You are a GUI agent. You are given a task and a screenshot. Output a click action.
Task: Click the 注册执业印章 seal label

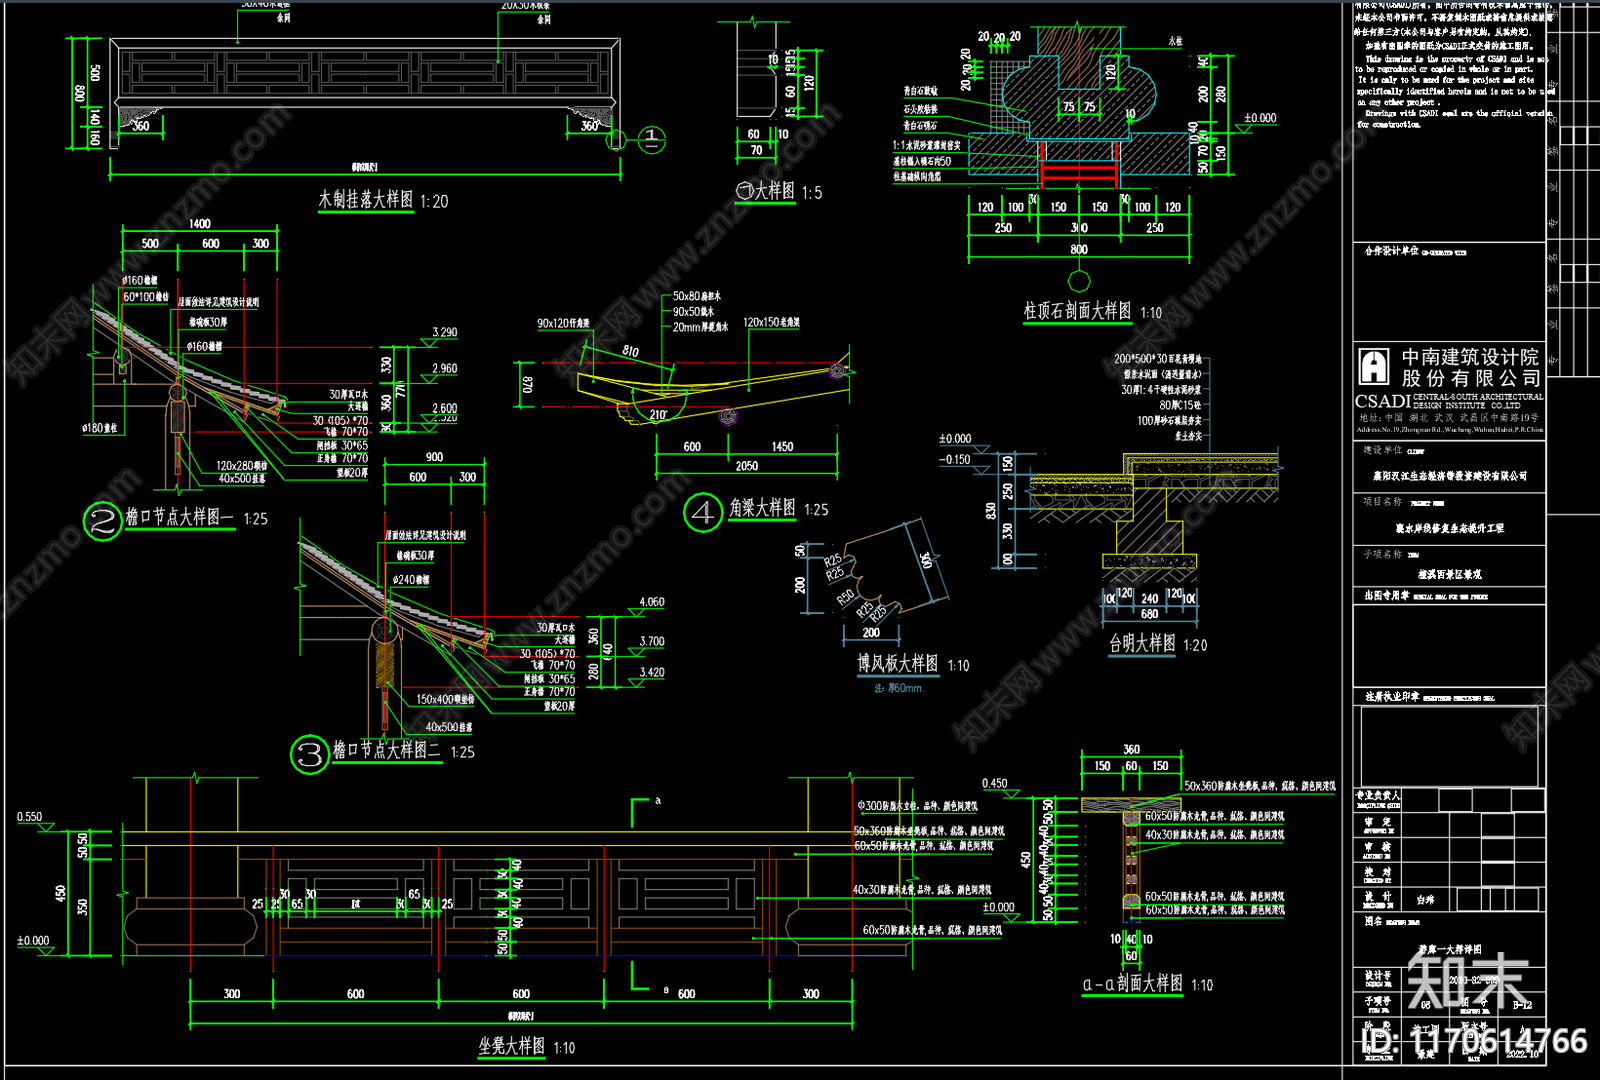1392,696
